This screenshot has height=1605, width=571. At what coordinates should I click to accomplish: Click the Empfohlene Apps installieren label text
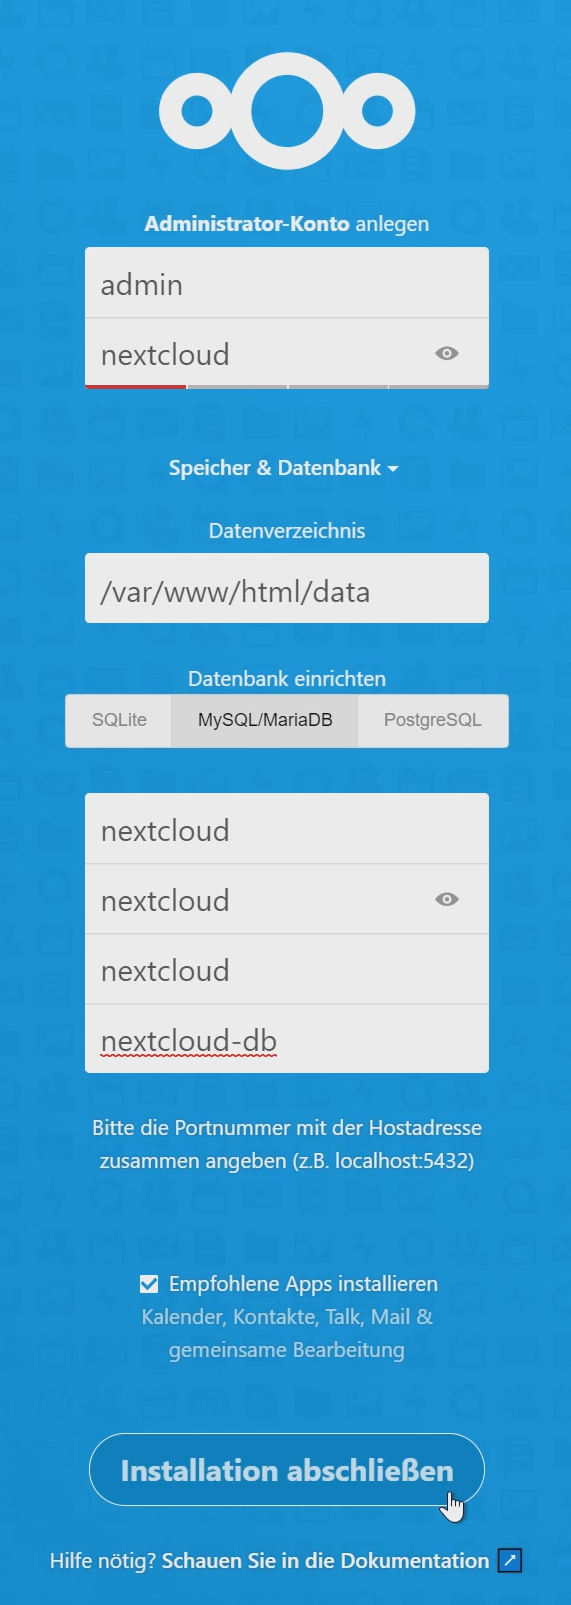[303, 1283]
